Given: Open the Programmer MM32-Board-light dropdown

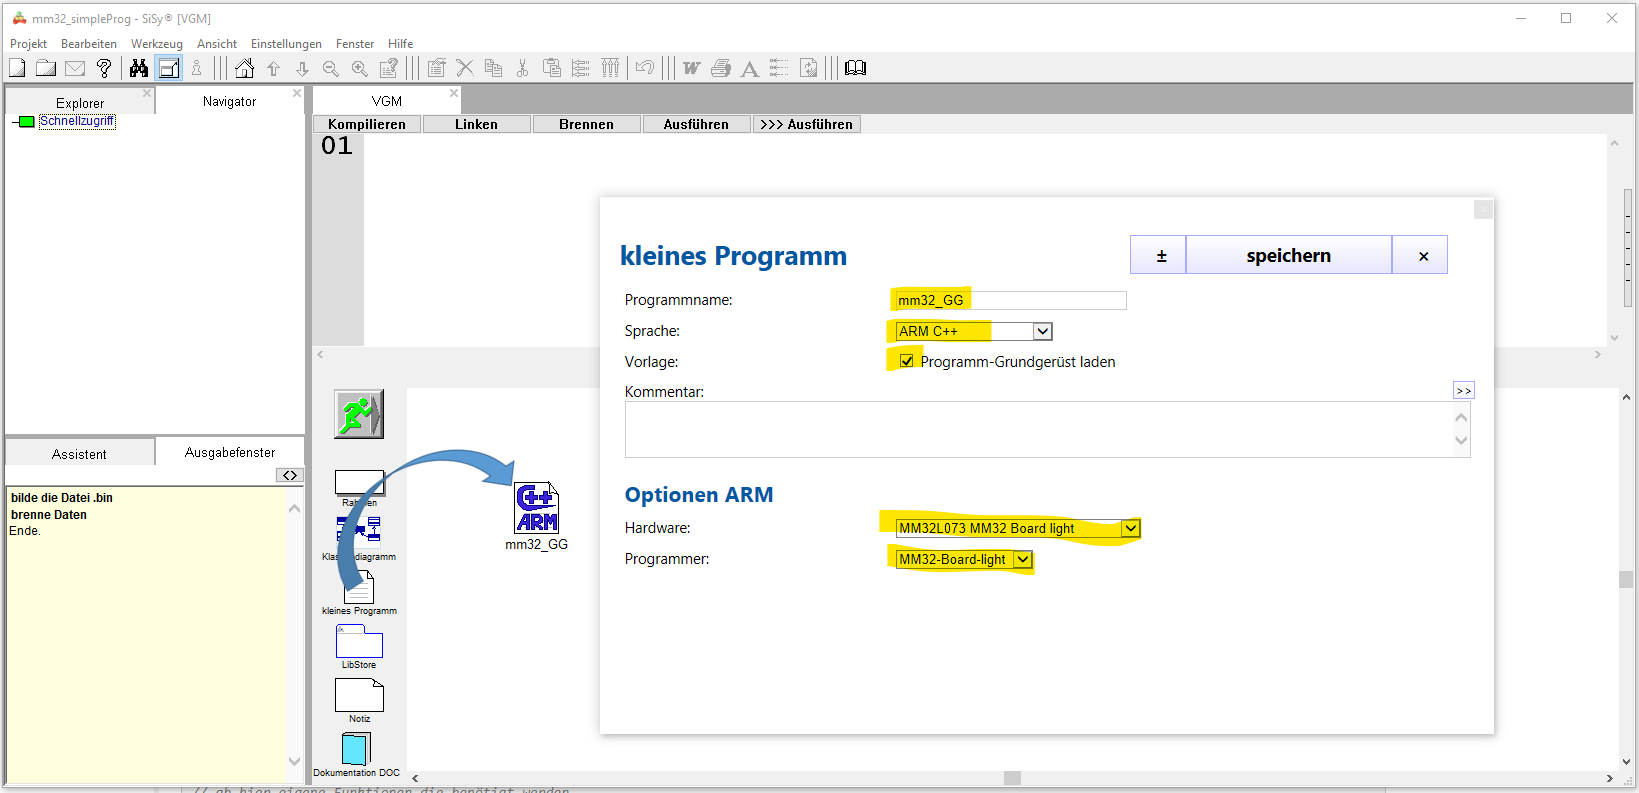Looking at the screenshot, I should pos(1023,559).
